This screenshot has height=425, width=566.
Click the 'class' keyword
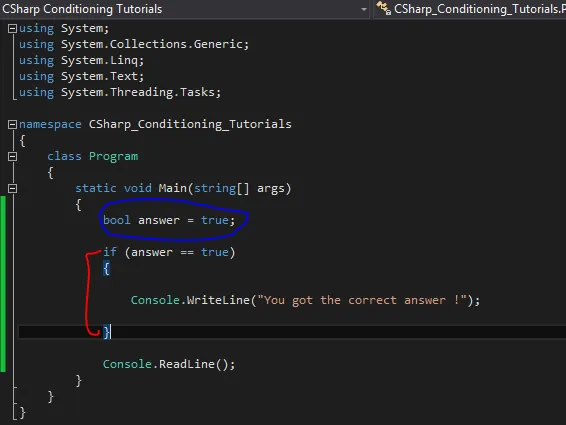pos(64,156)
